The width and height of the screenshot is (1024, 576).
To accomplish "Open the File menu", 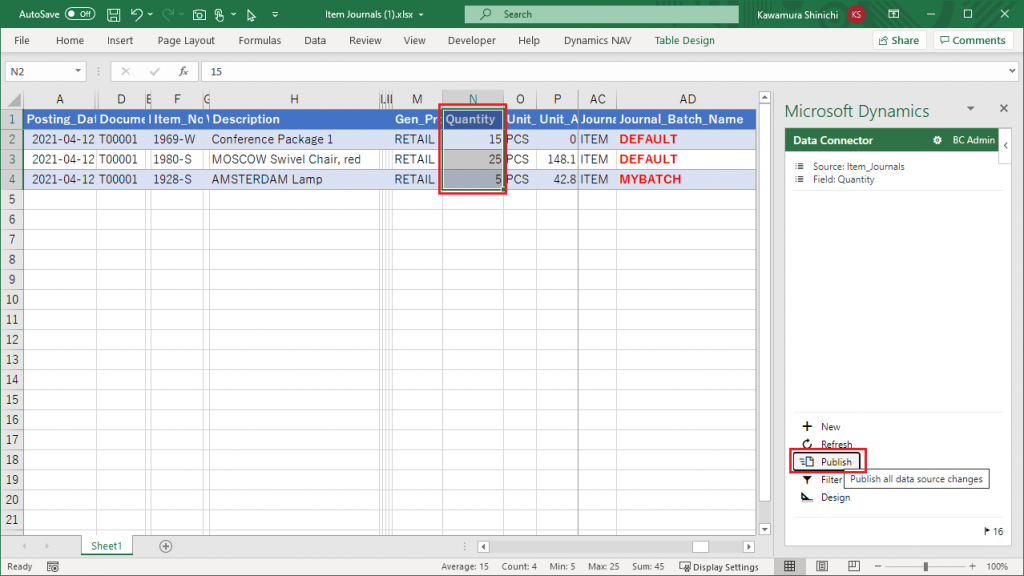I will (22, 40).
